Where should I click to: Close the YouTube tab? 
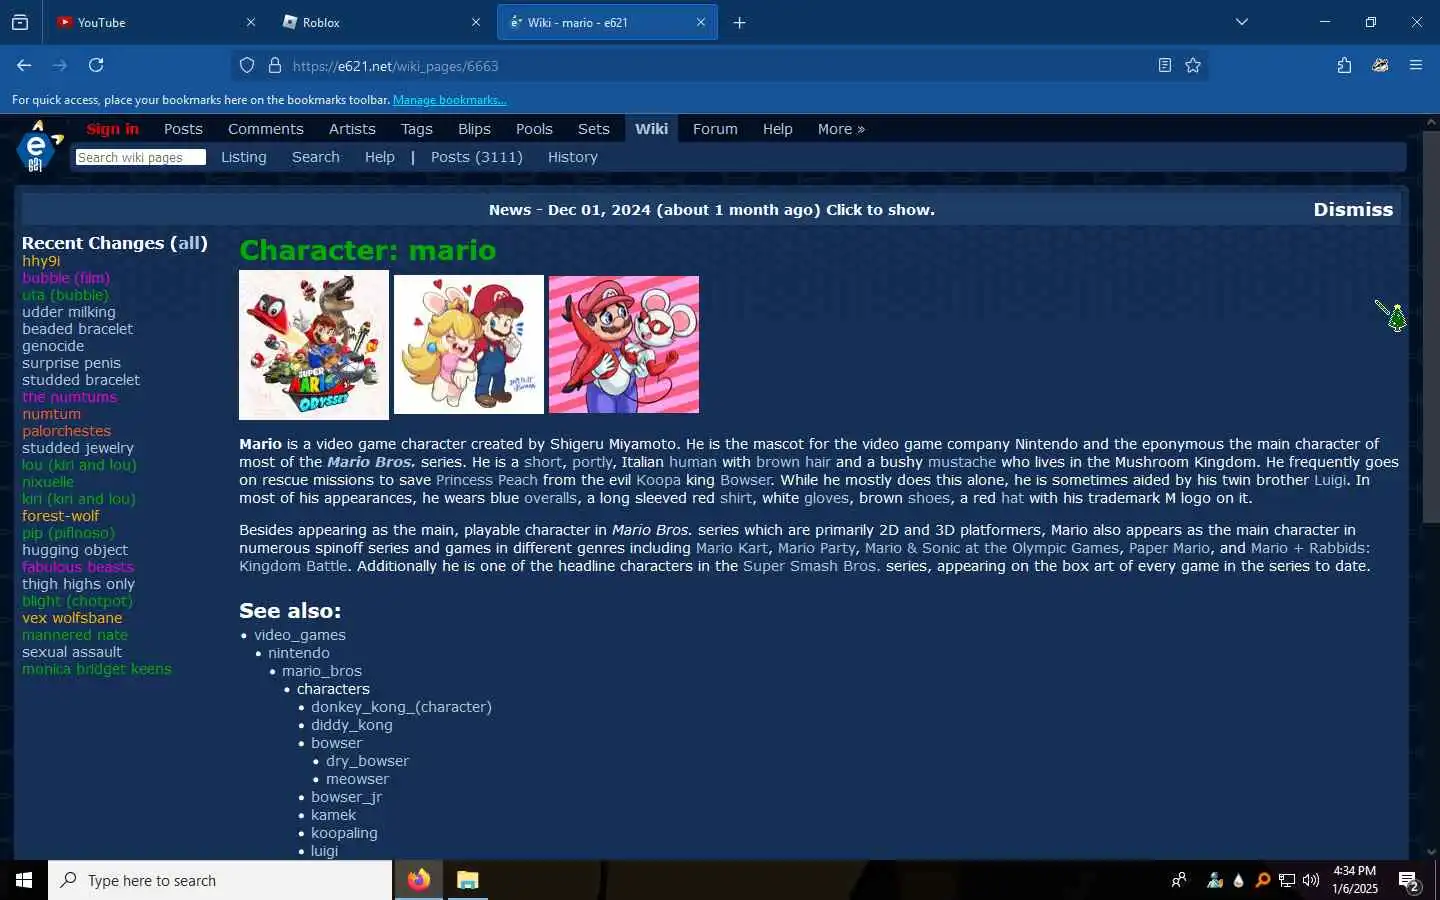pyautogui.click(x=251, y=22)
